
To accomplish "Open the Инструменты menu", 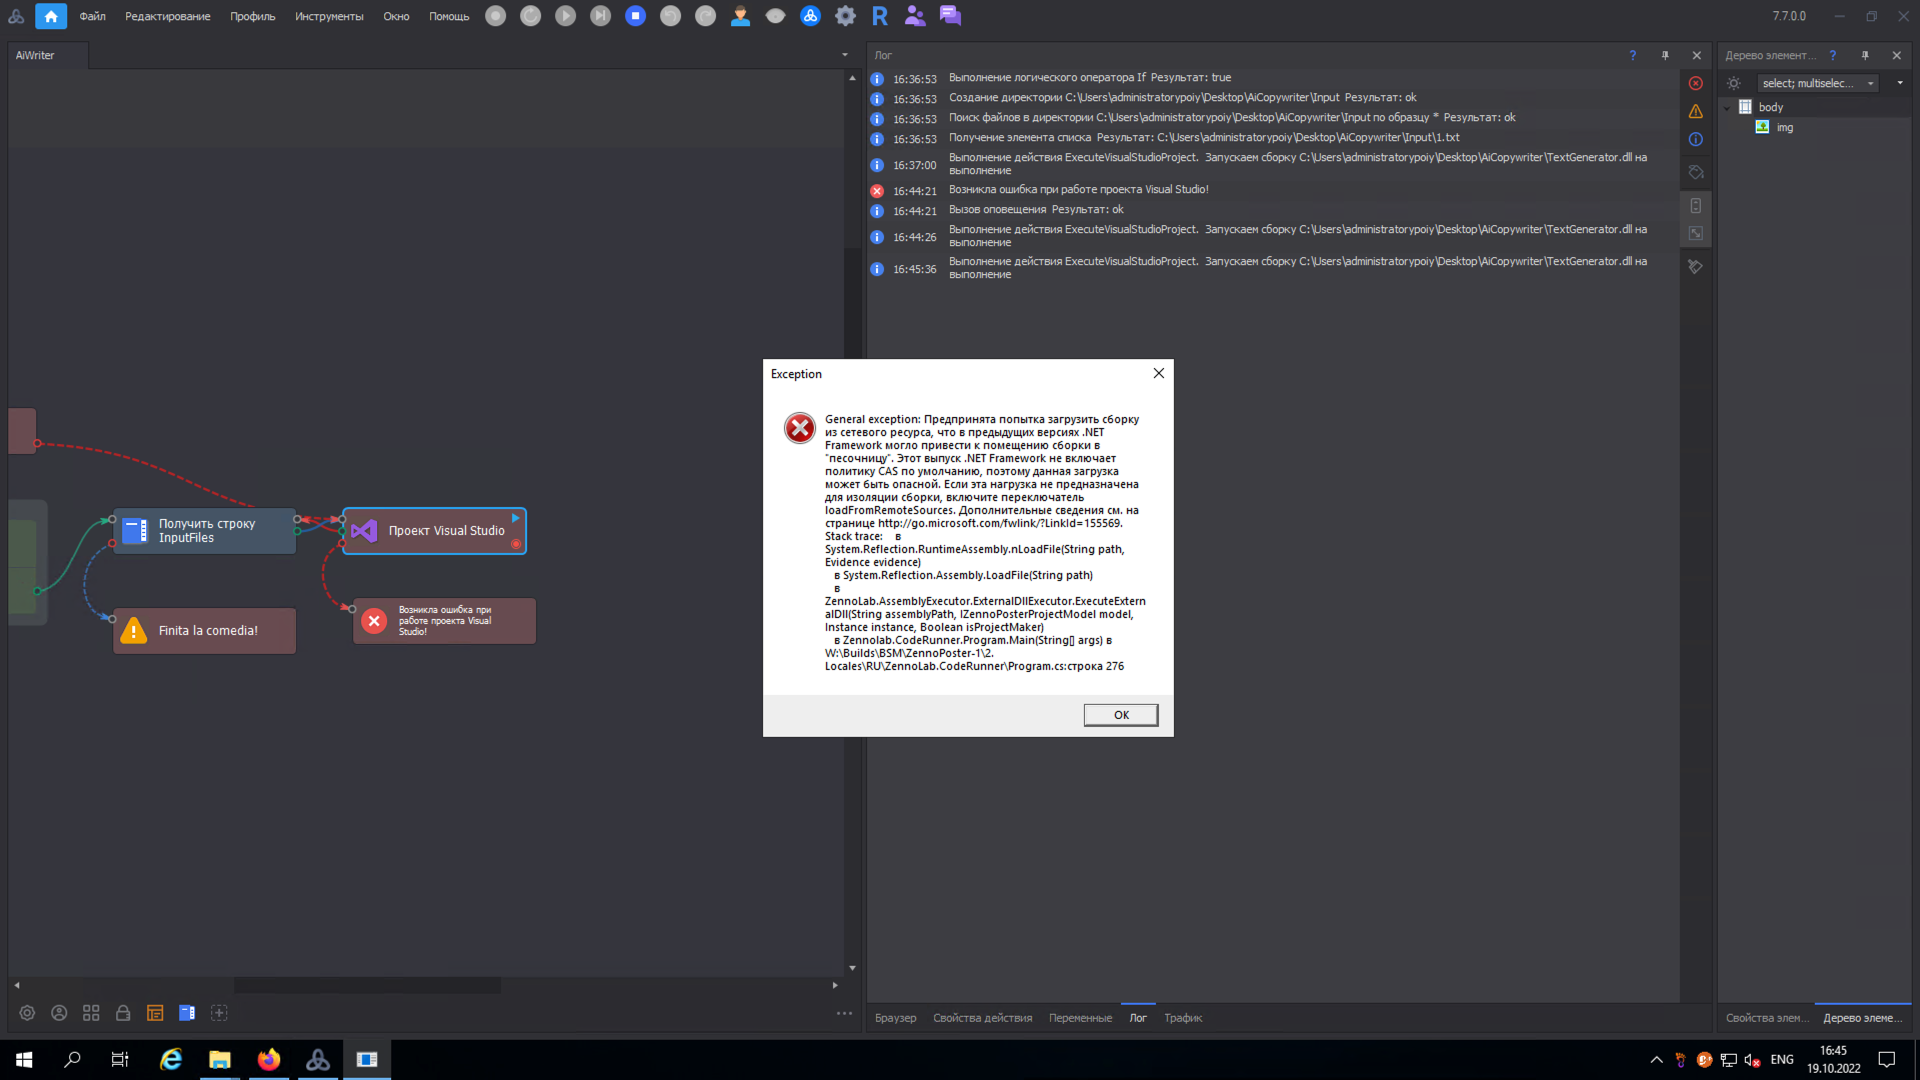I will click(x=329, y=16).
